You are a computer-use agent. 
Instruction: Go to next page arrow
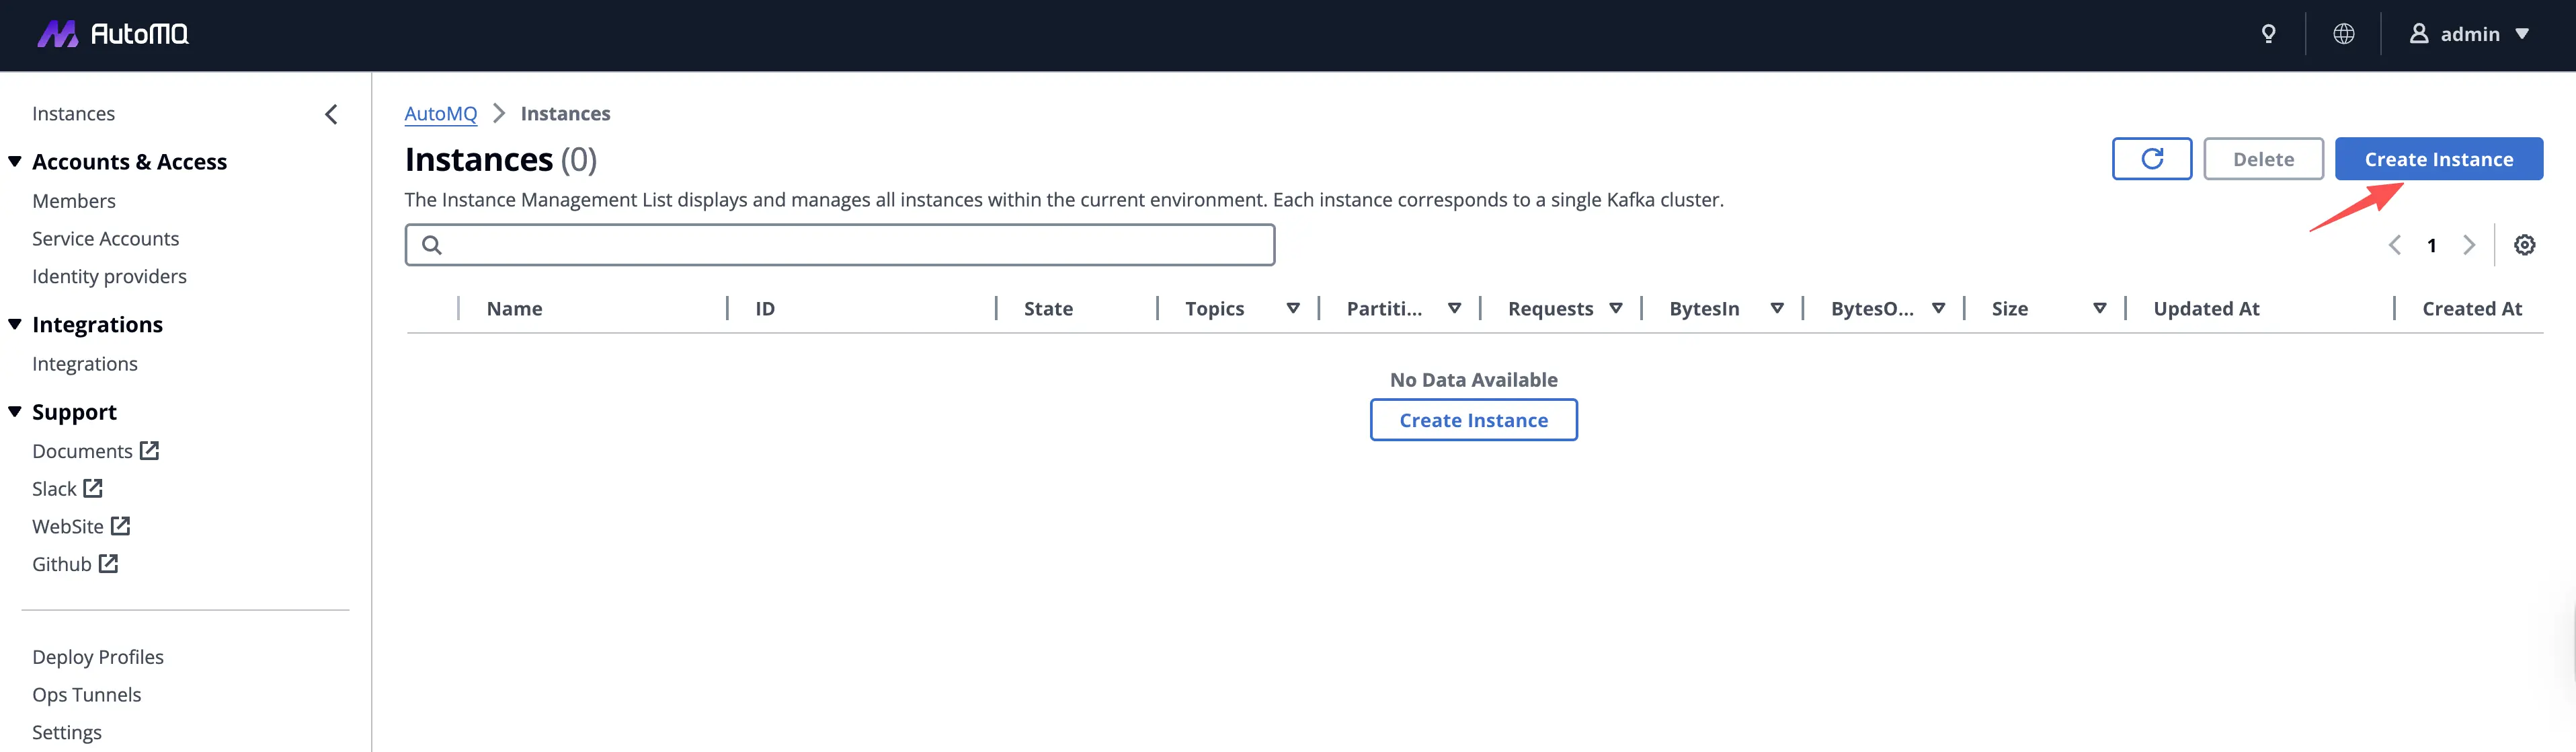(x=2468, y=245)
